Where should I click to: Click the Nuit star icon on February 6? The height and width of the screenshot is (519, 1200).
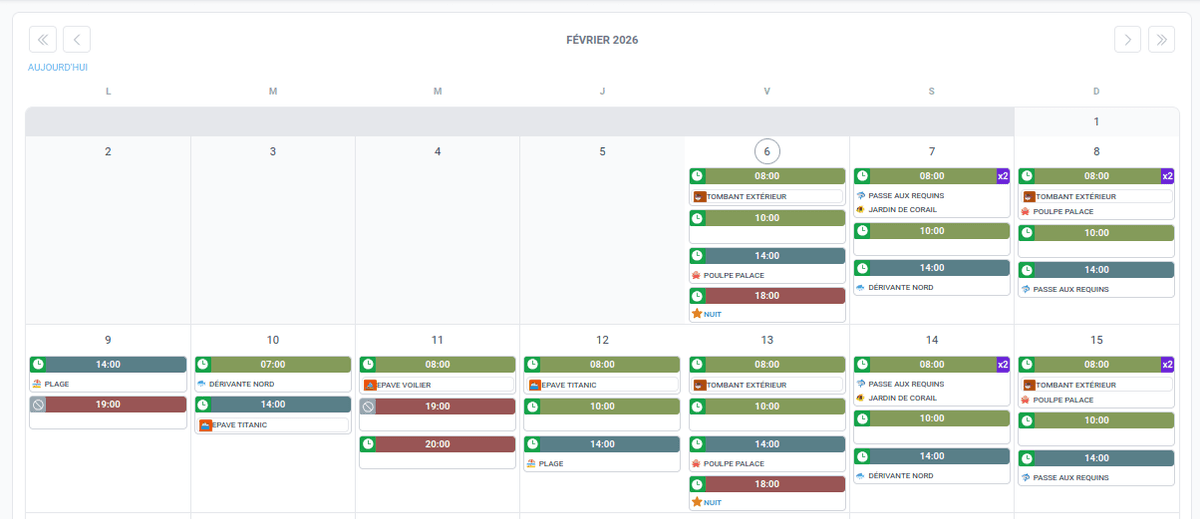697,314
